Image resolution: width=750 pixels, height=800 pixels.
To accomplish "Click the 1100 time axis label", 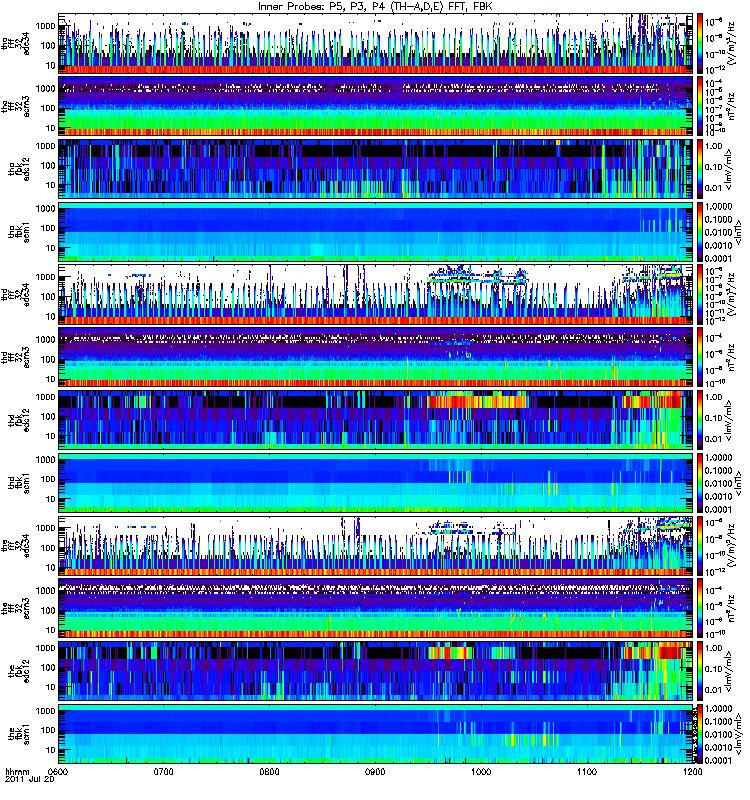I will point(587,771).
